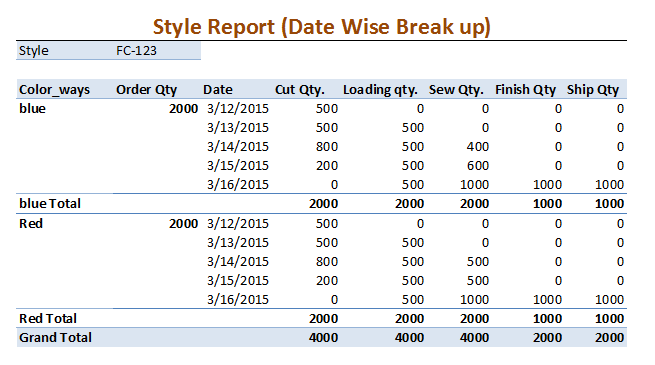Click the 'blue Total' row label
This screenshot has width=655, height=365.
(50, 203)
